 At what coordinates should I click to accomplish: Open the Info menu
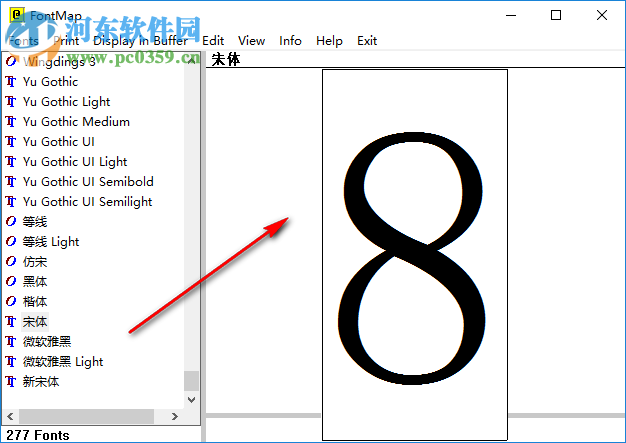(290, 41)
